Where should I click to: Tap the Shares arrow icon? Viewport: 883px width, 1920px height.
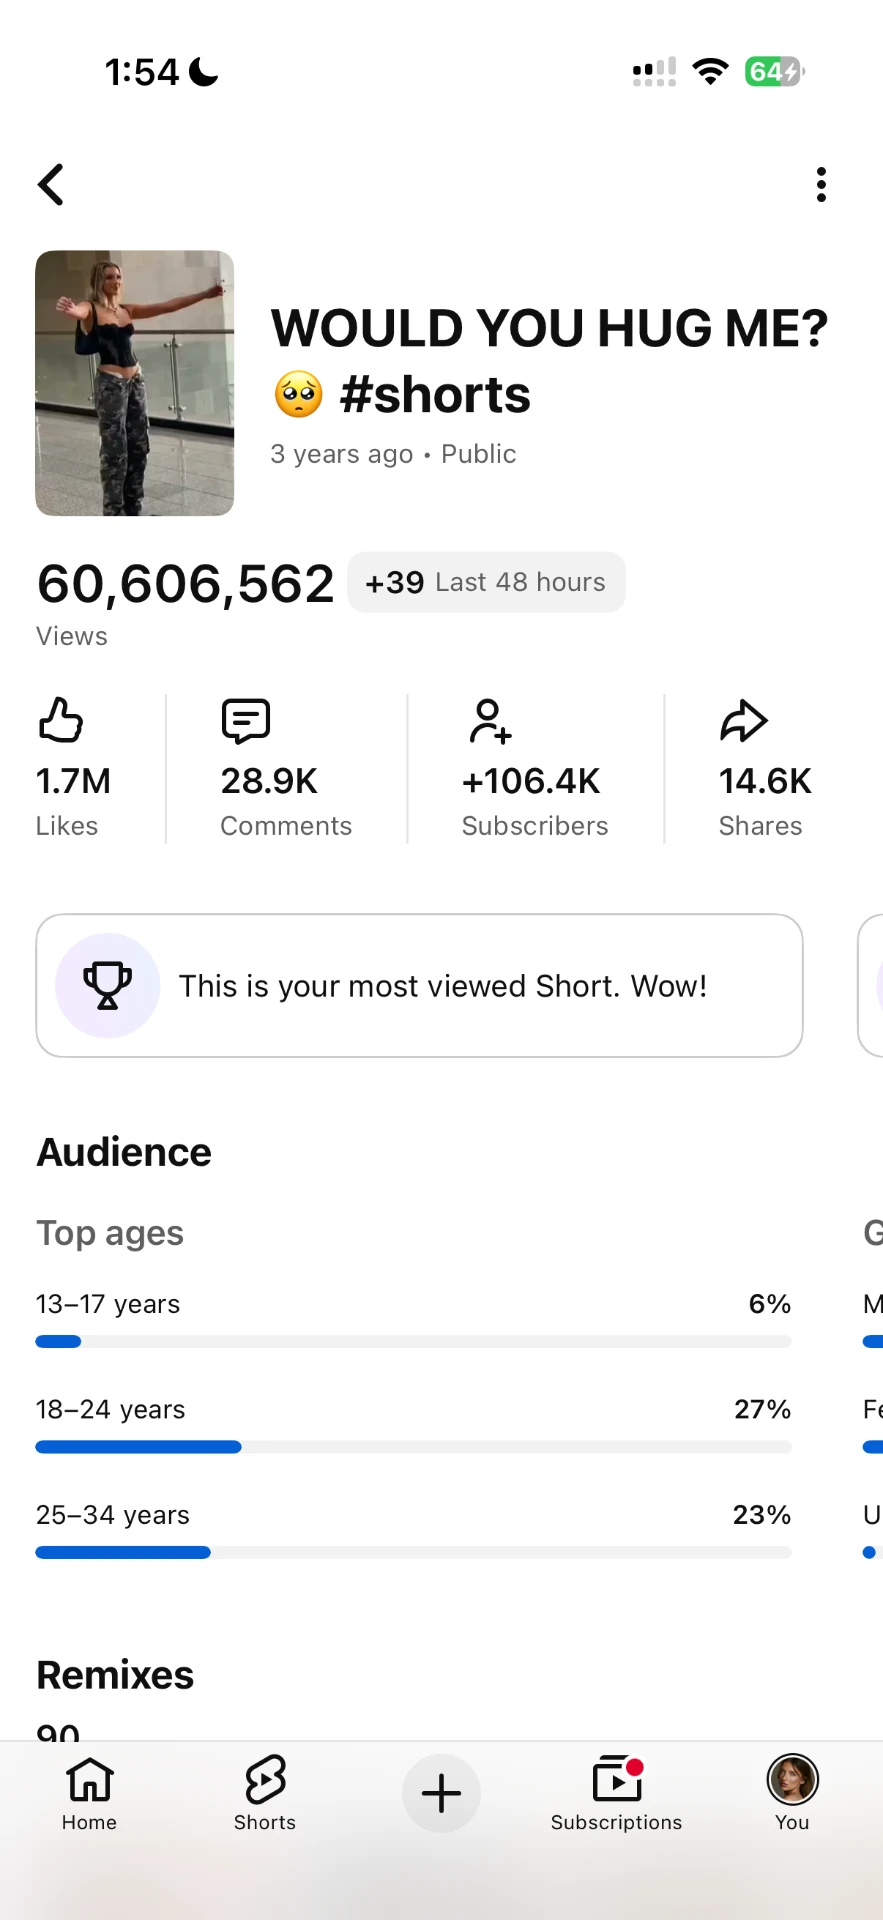pos(743,721)
